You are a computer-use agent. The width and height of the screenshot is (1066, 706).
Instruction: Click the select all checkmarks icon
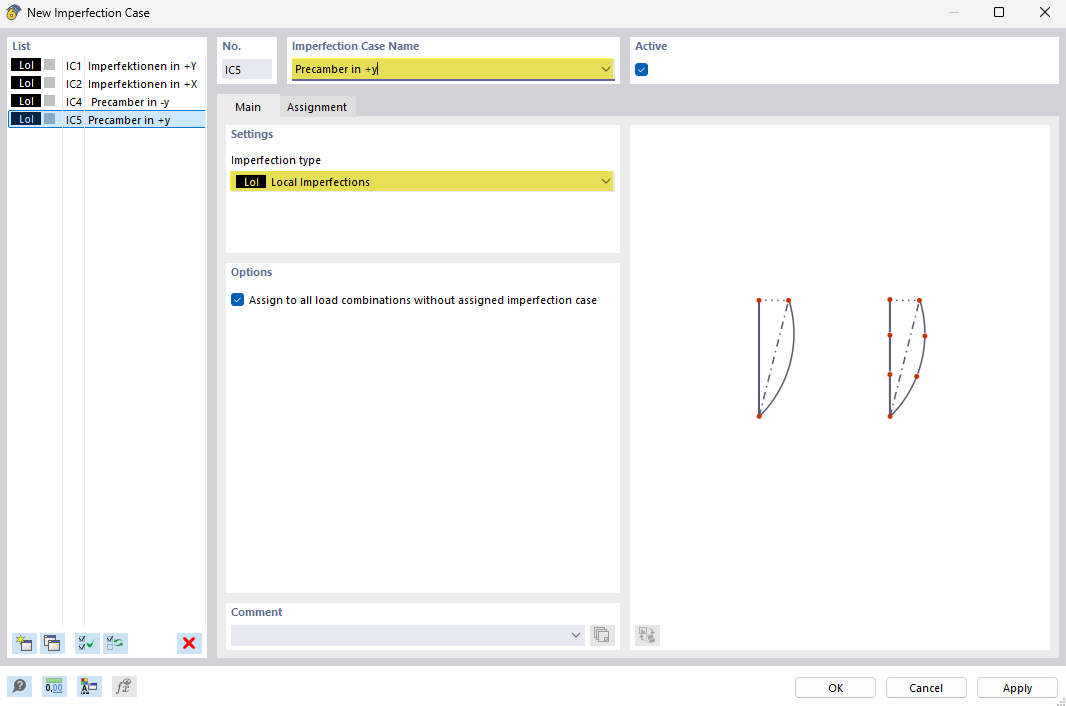click(87, 643)
